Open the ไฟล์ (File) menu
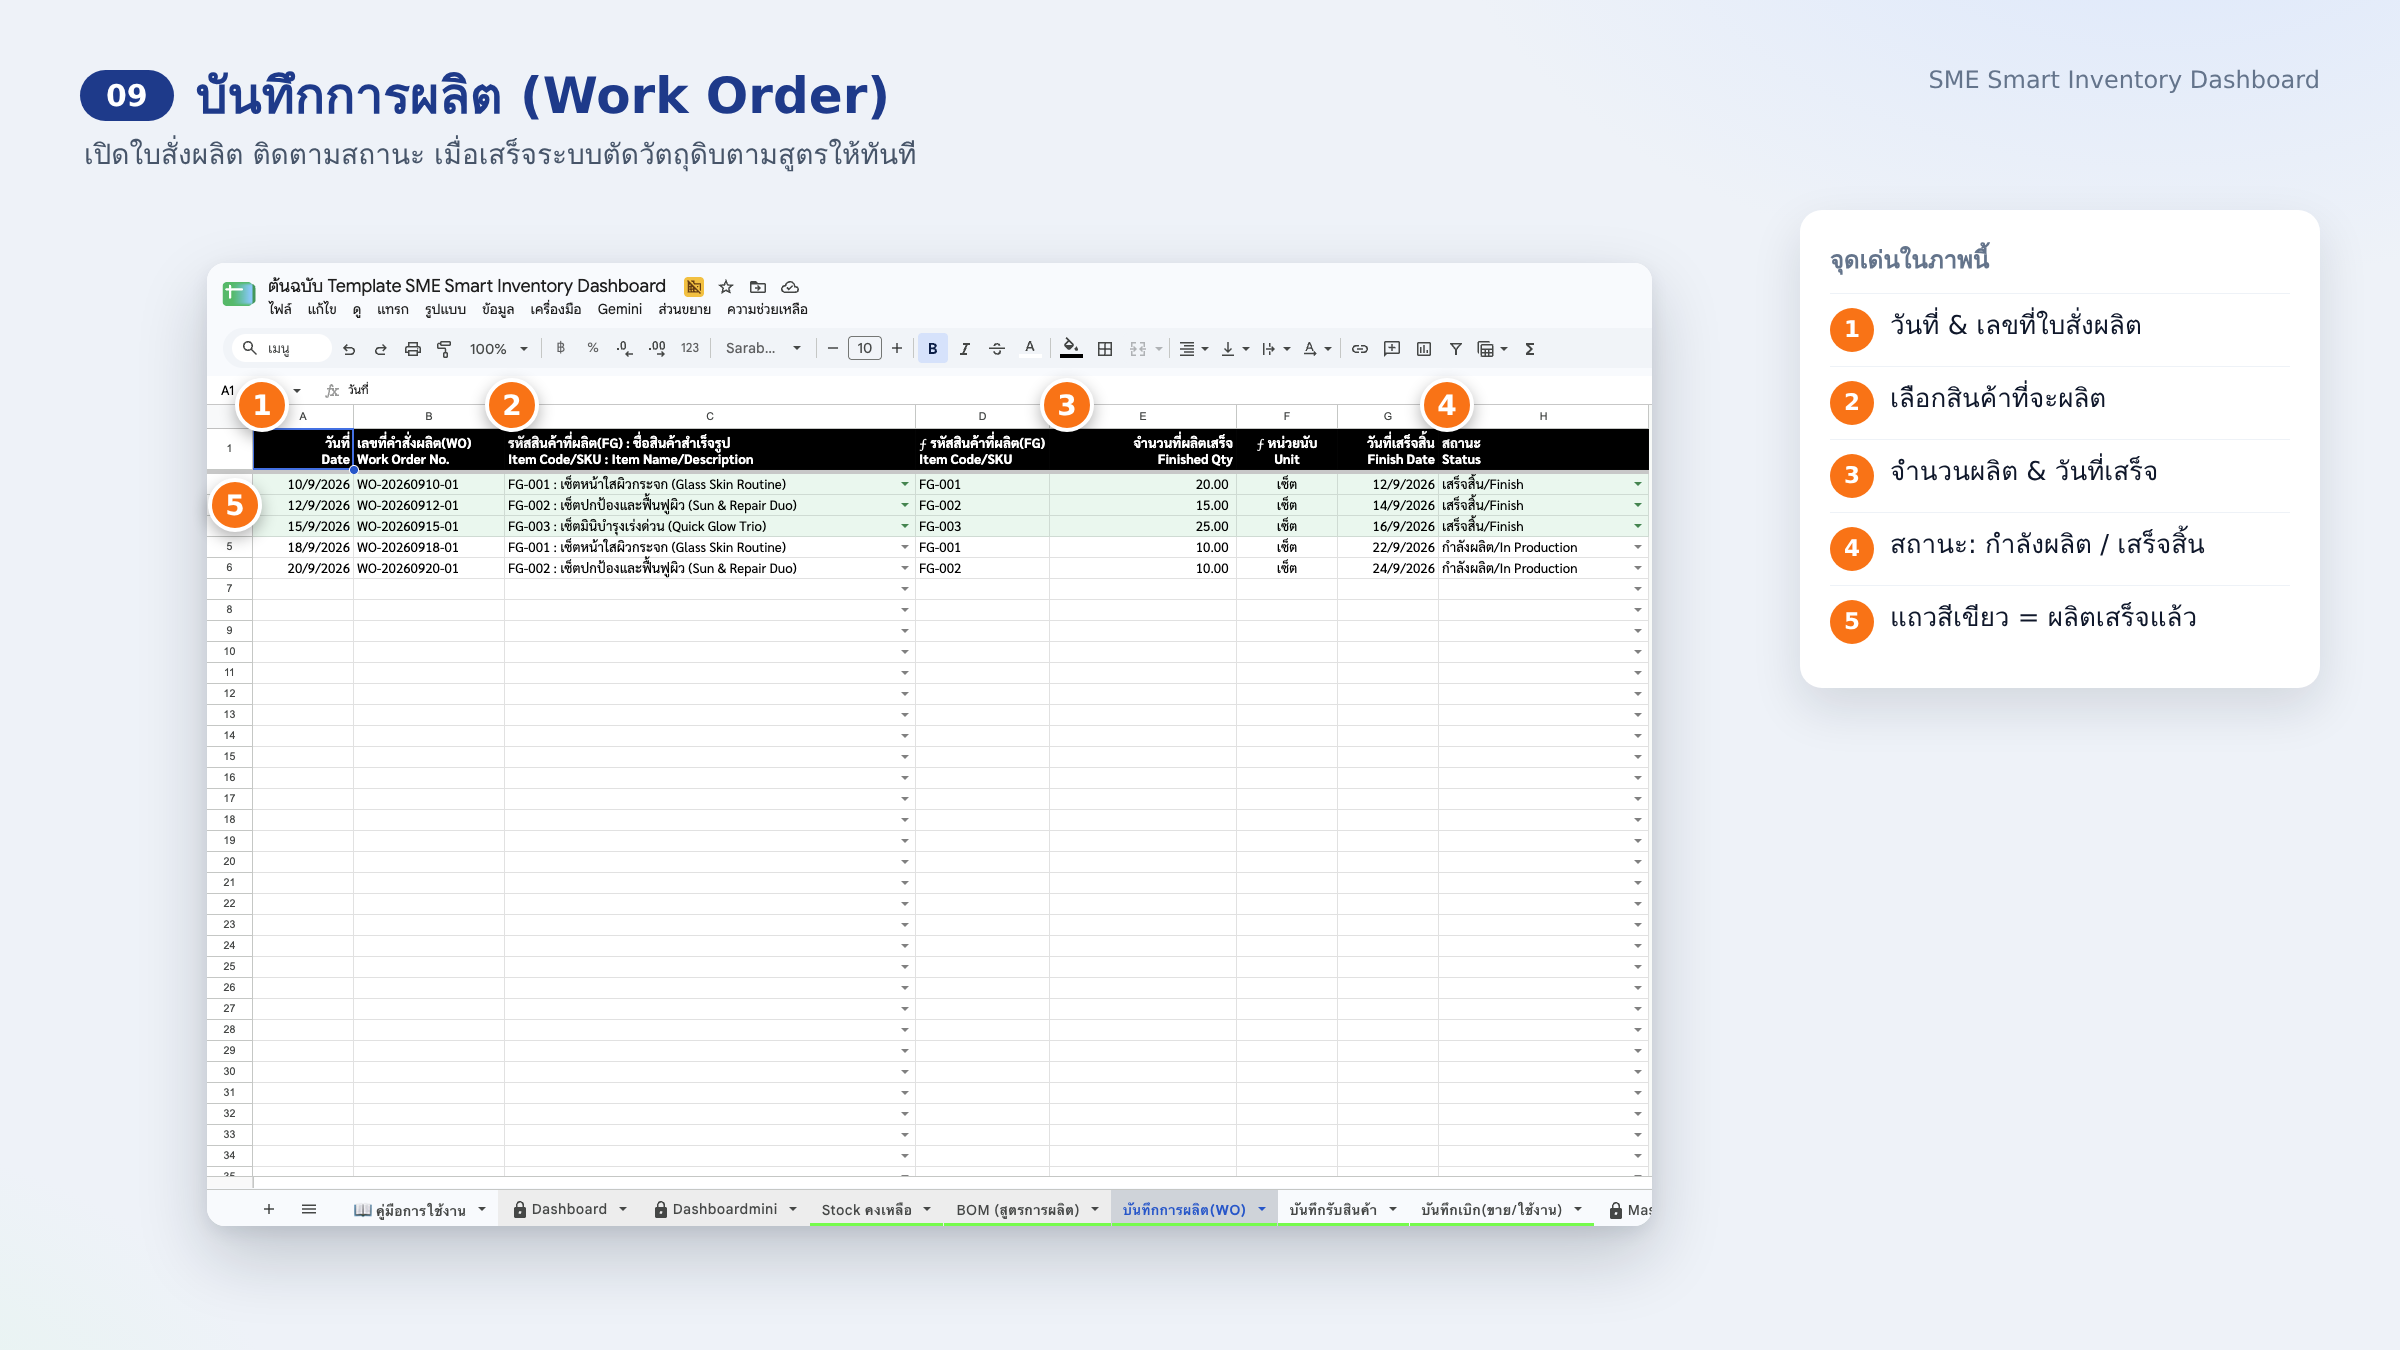Image resolution: width=2400 pixels, height=1350 pixels. coord(280,310)
